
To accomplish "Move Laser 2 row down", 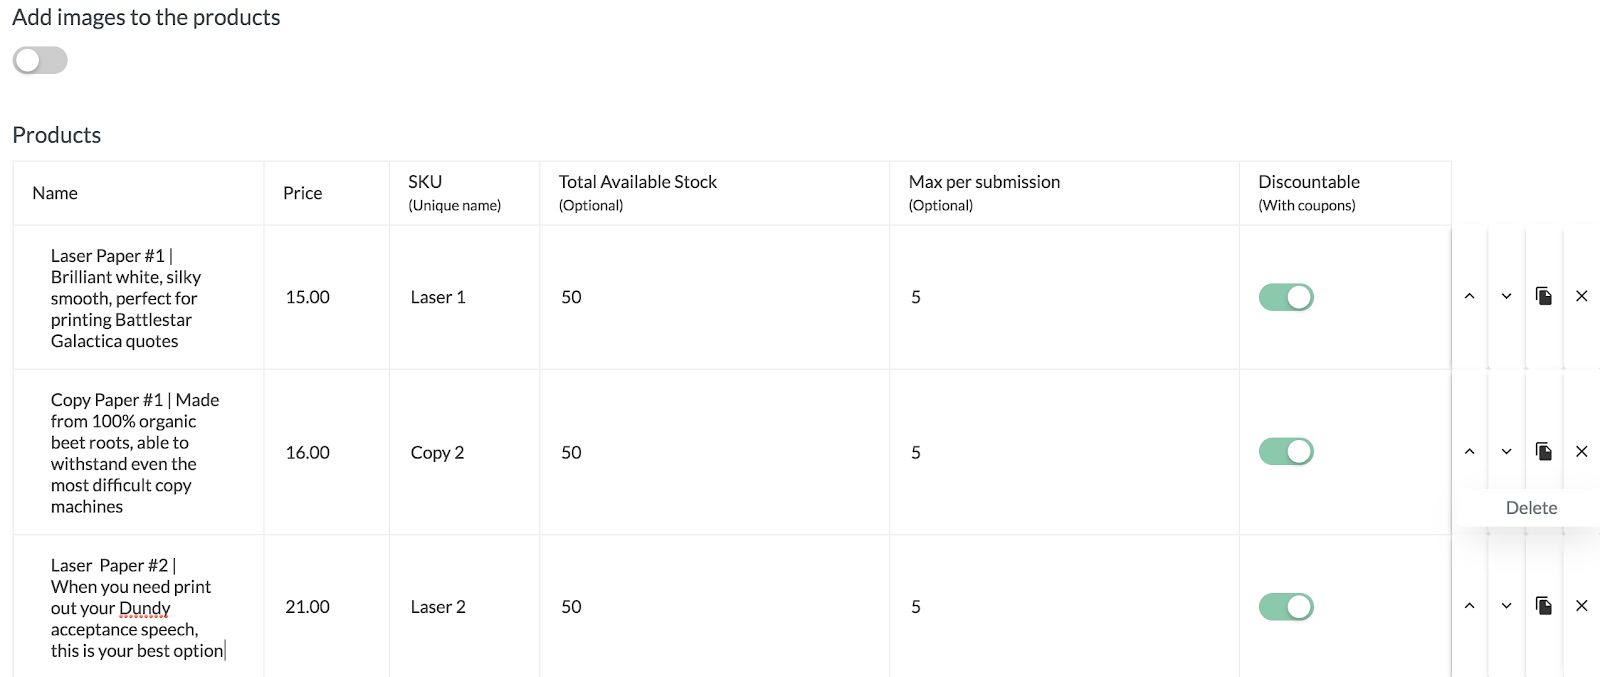I will coord(1506,605).
